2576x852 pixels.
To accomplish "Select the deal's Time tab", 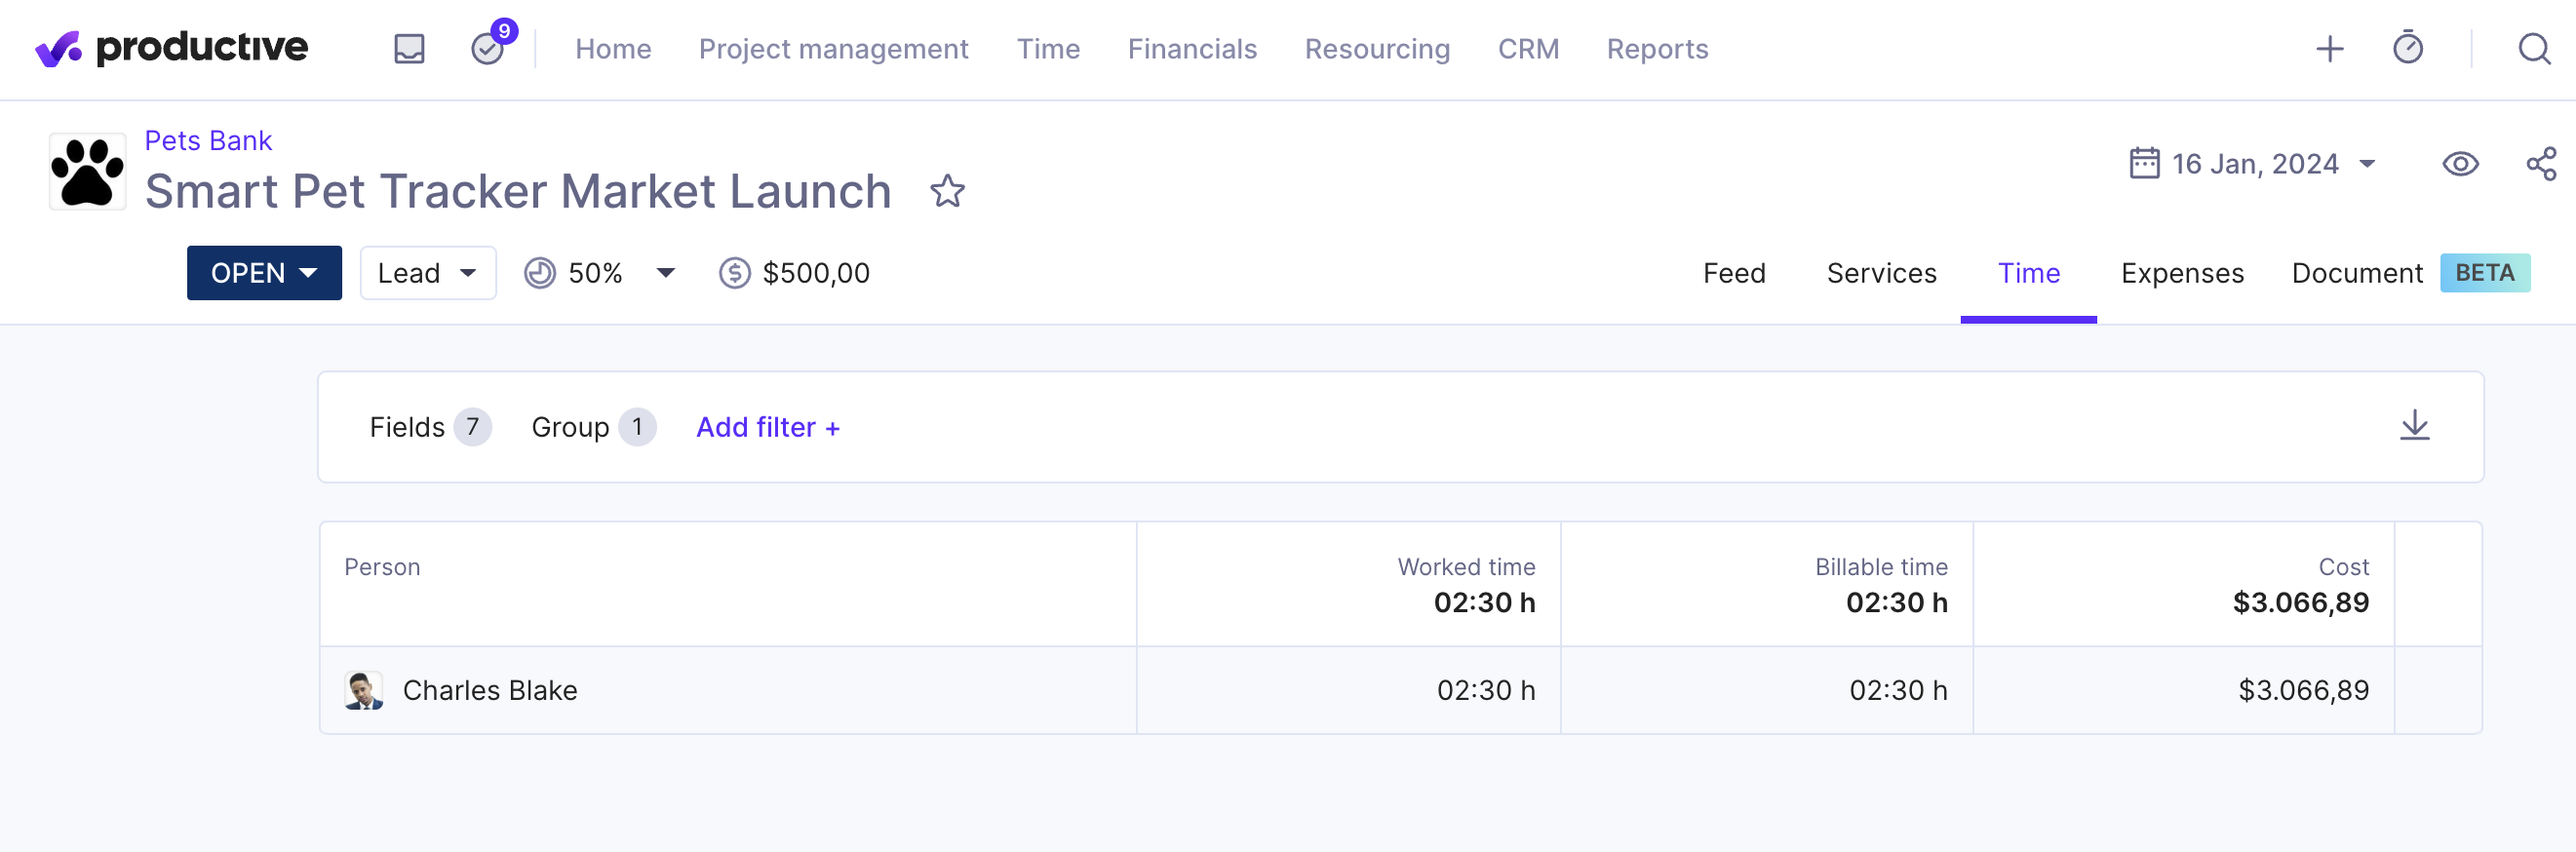I will pyautogui.click(x=2028, y=273).
